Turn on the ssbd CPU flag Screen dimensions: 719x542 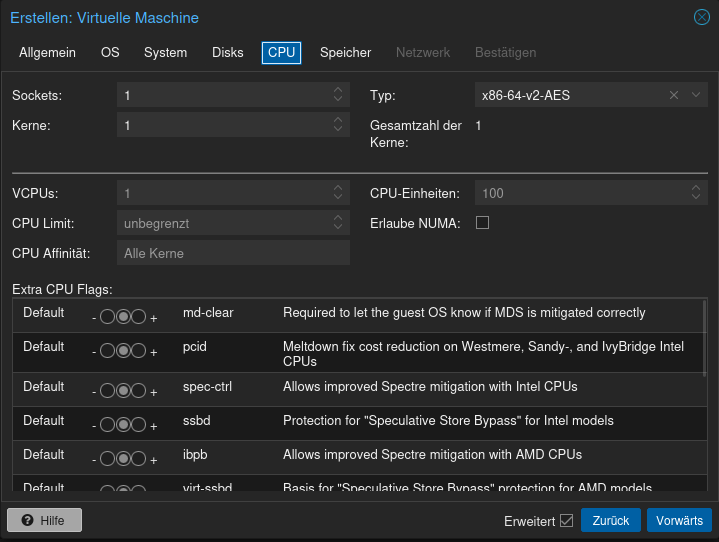[x=139, y=425]
